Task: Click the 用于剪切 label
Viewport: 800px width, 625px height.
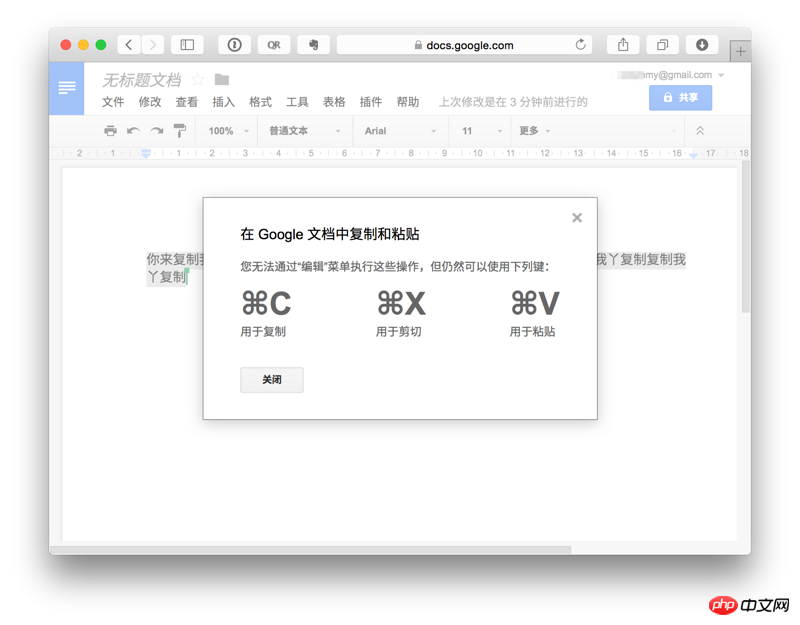Action: 398,332
